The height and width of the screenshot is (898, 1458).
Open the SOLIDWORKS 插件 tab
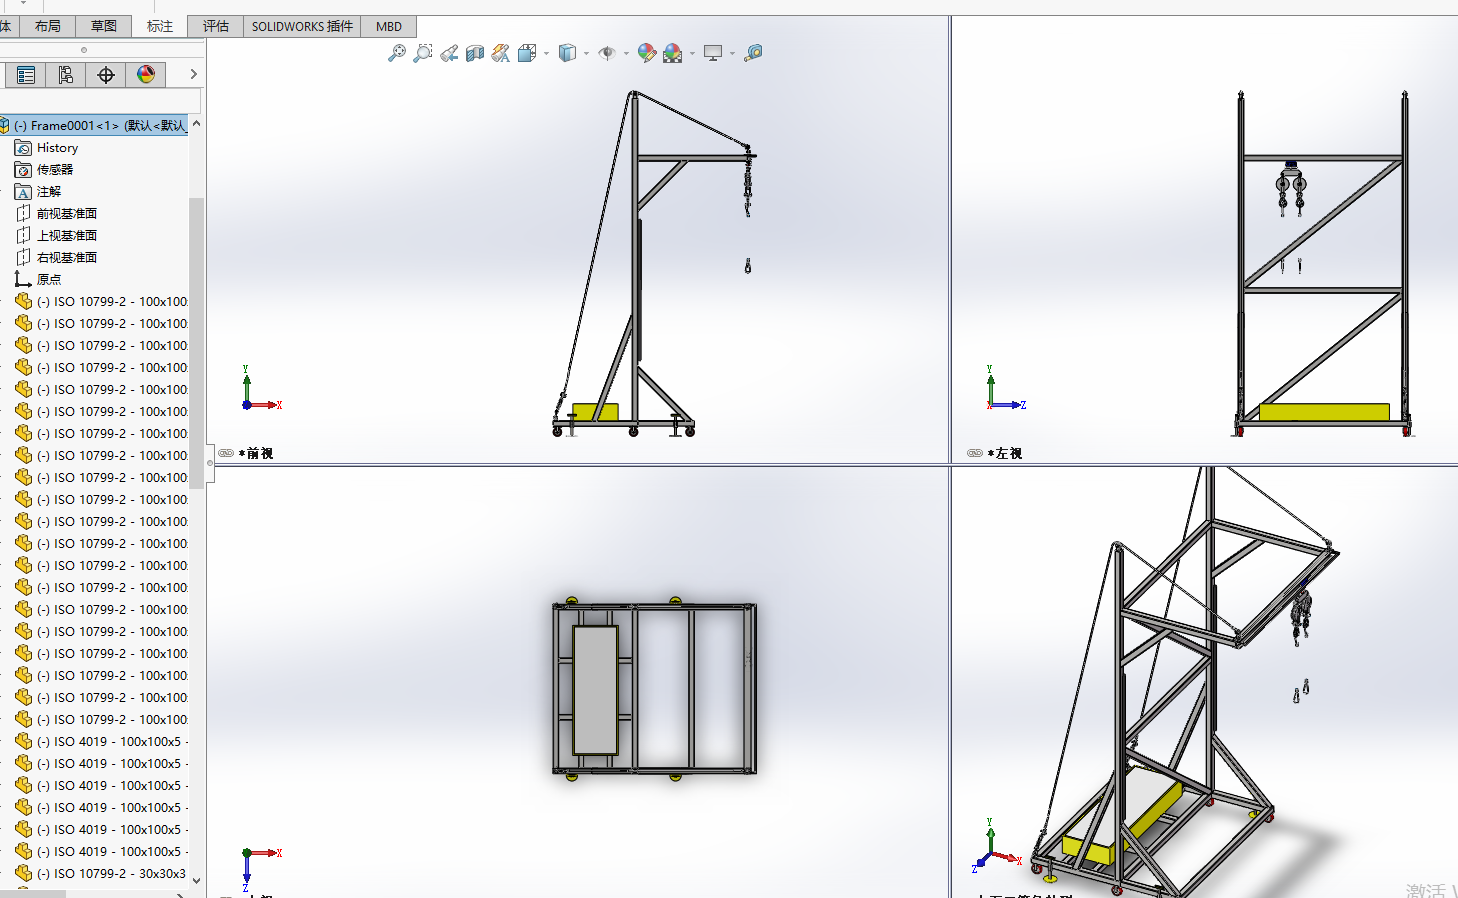tap(302, 26)
